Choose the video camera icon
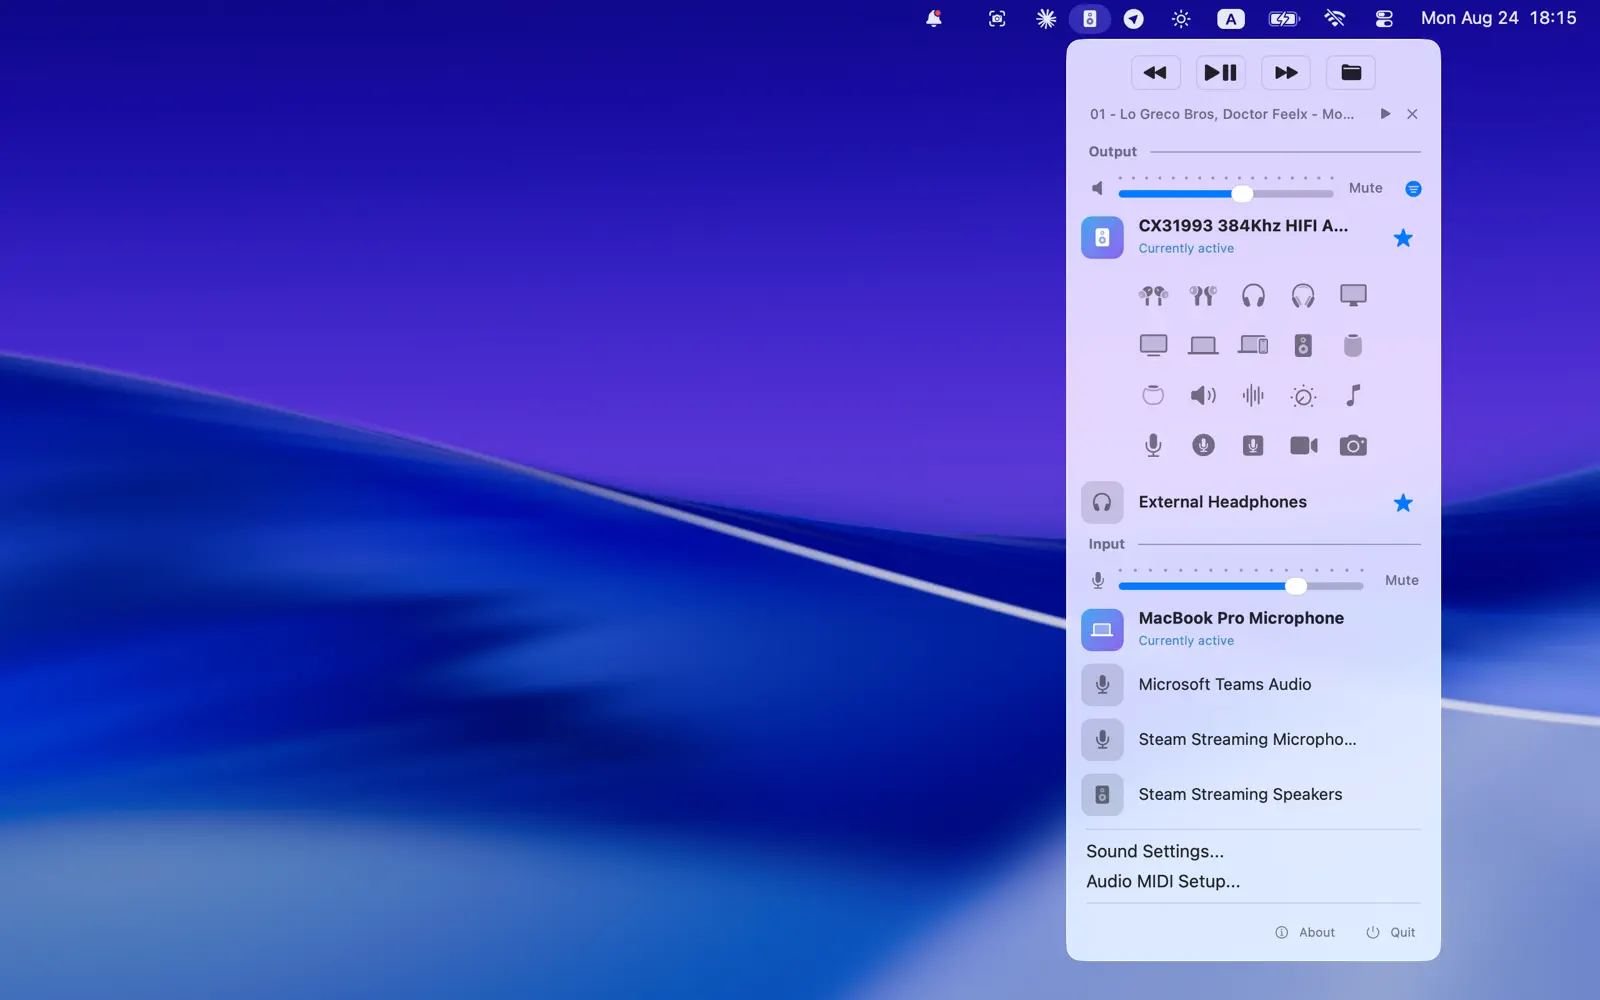Image resolution: width=1600 pixels, height=1000 pixels. (1303, 446)
